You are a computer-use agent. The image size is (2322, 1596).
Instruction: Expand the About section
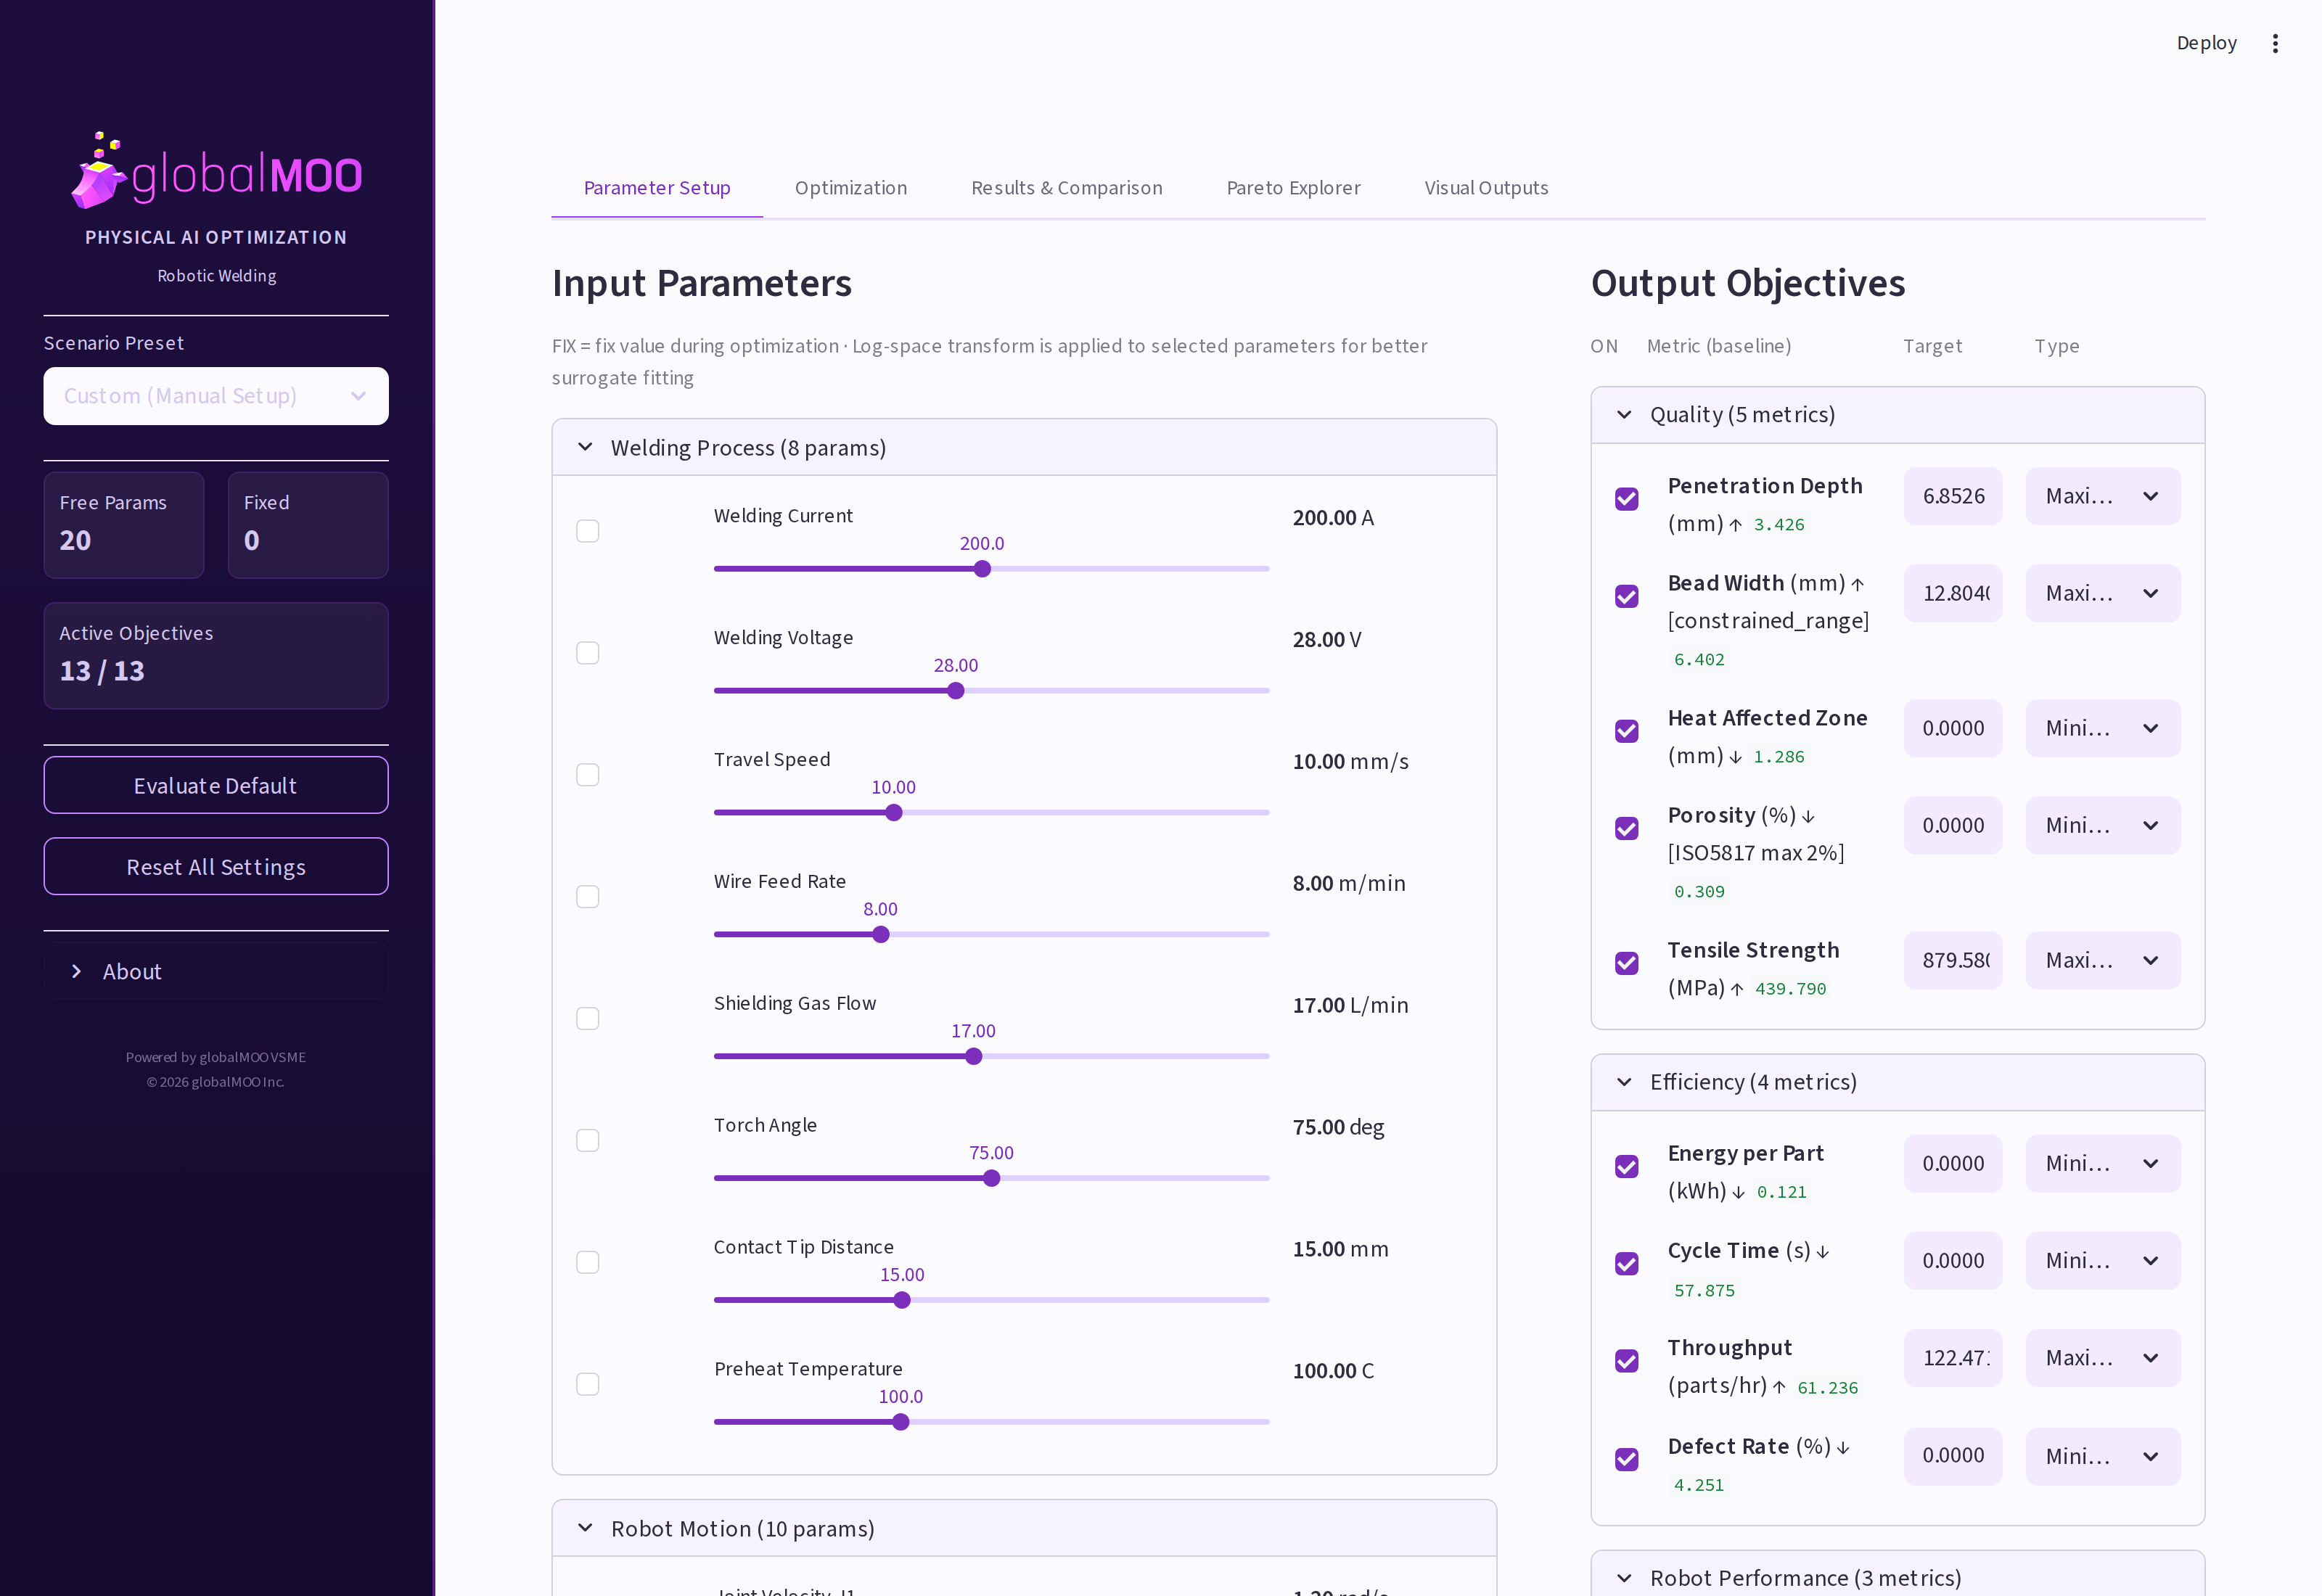pos(216,971)
